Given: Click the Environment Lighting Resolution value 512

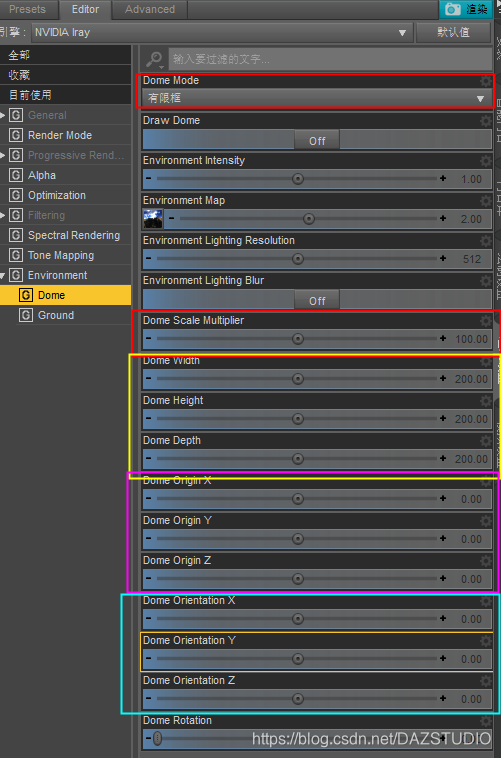Looking at the screenshot, I should click(x=472, y=259).
